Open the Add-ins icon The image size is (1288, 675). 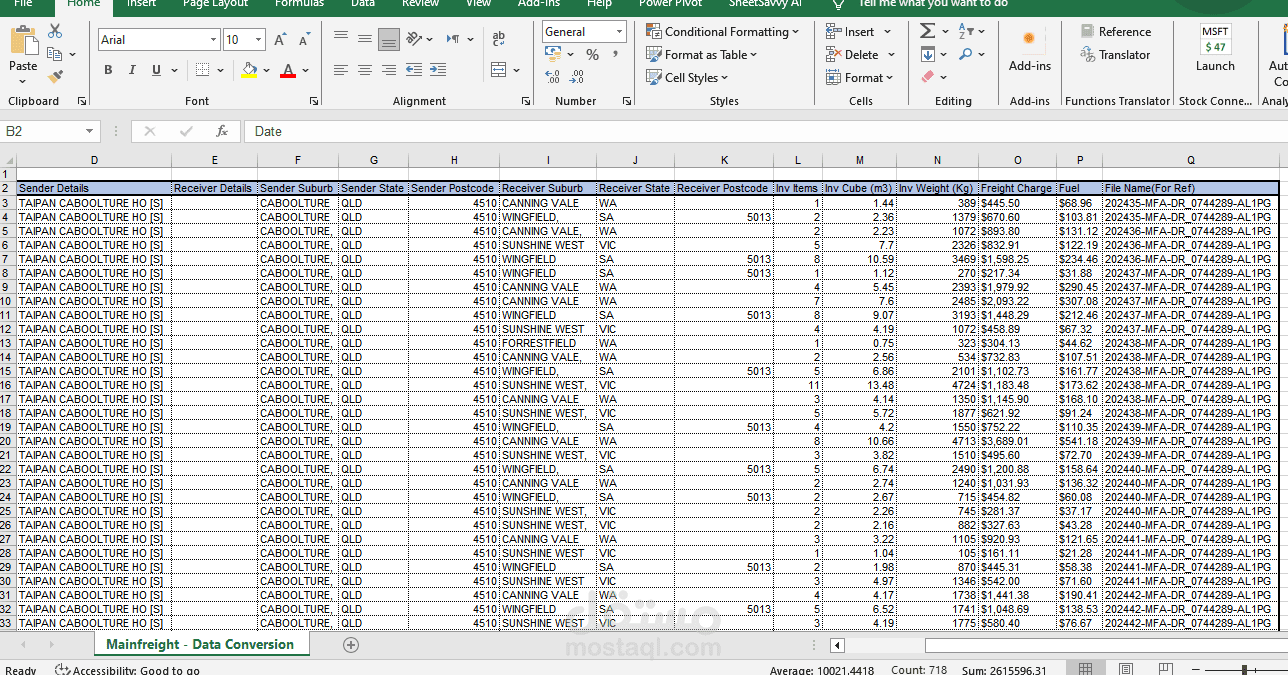1029,50
